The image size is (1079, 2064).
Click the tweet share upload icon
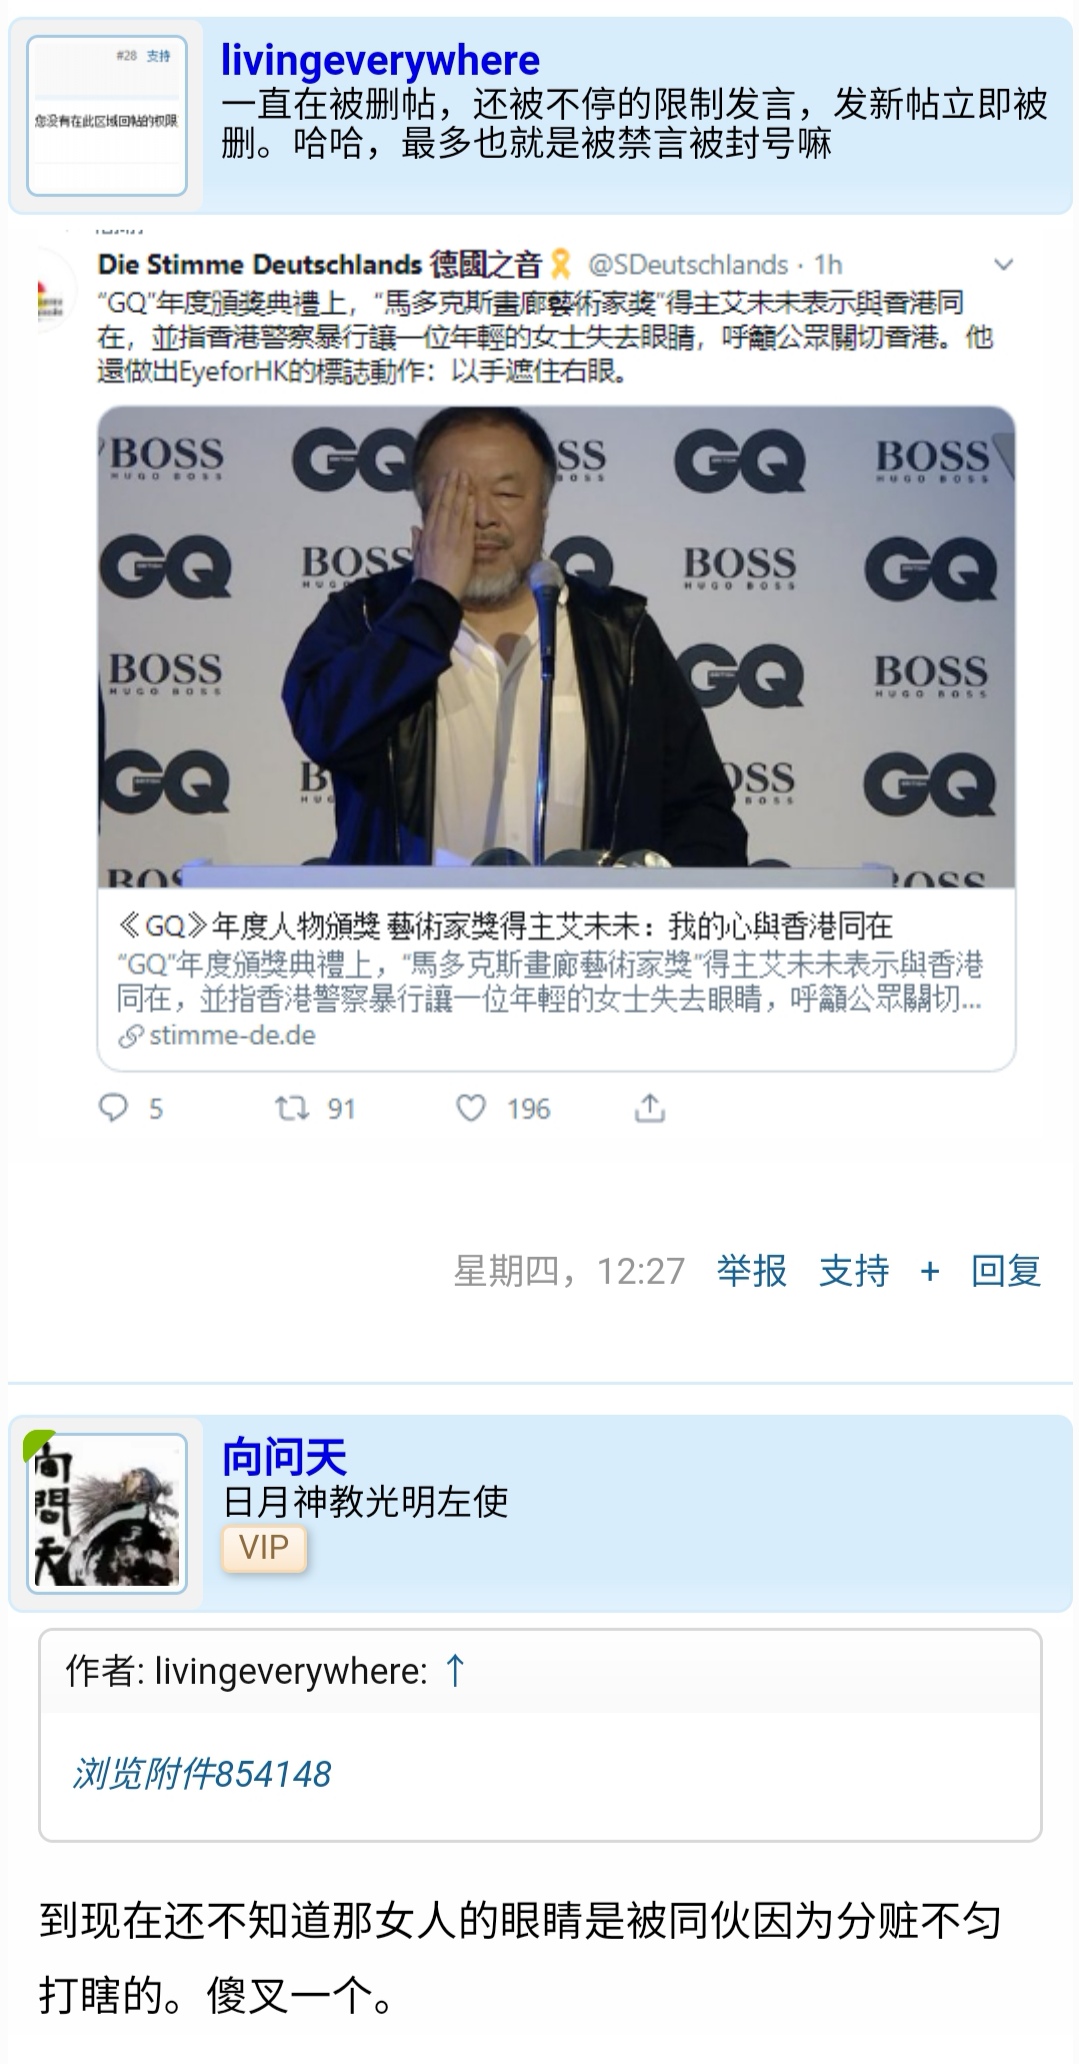(649, 1107)
